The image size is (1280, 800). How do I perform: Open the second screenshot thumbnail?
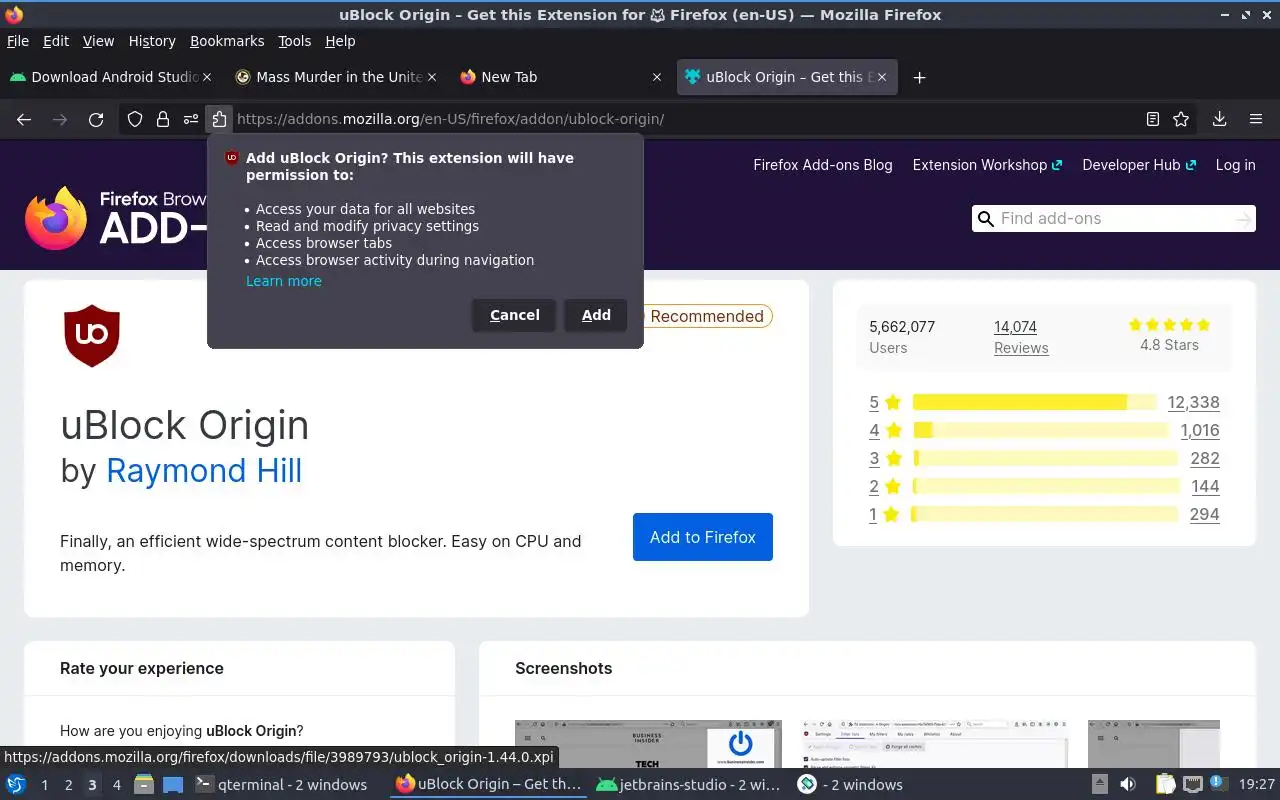pos(935,744)
